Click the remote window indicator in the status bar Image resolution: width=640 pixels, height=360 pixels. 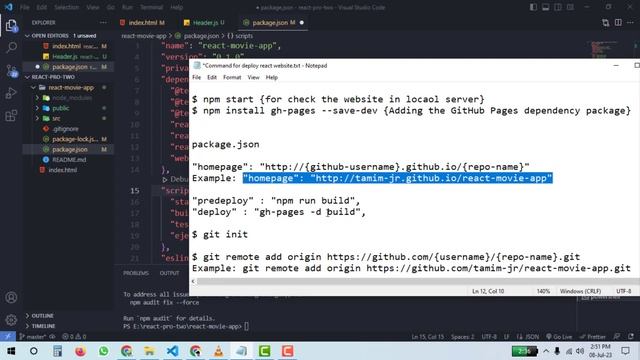point(8,336)
